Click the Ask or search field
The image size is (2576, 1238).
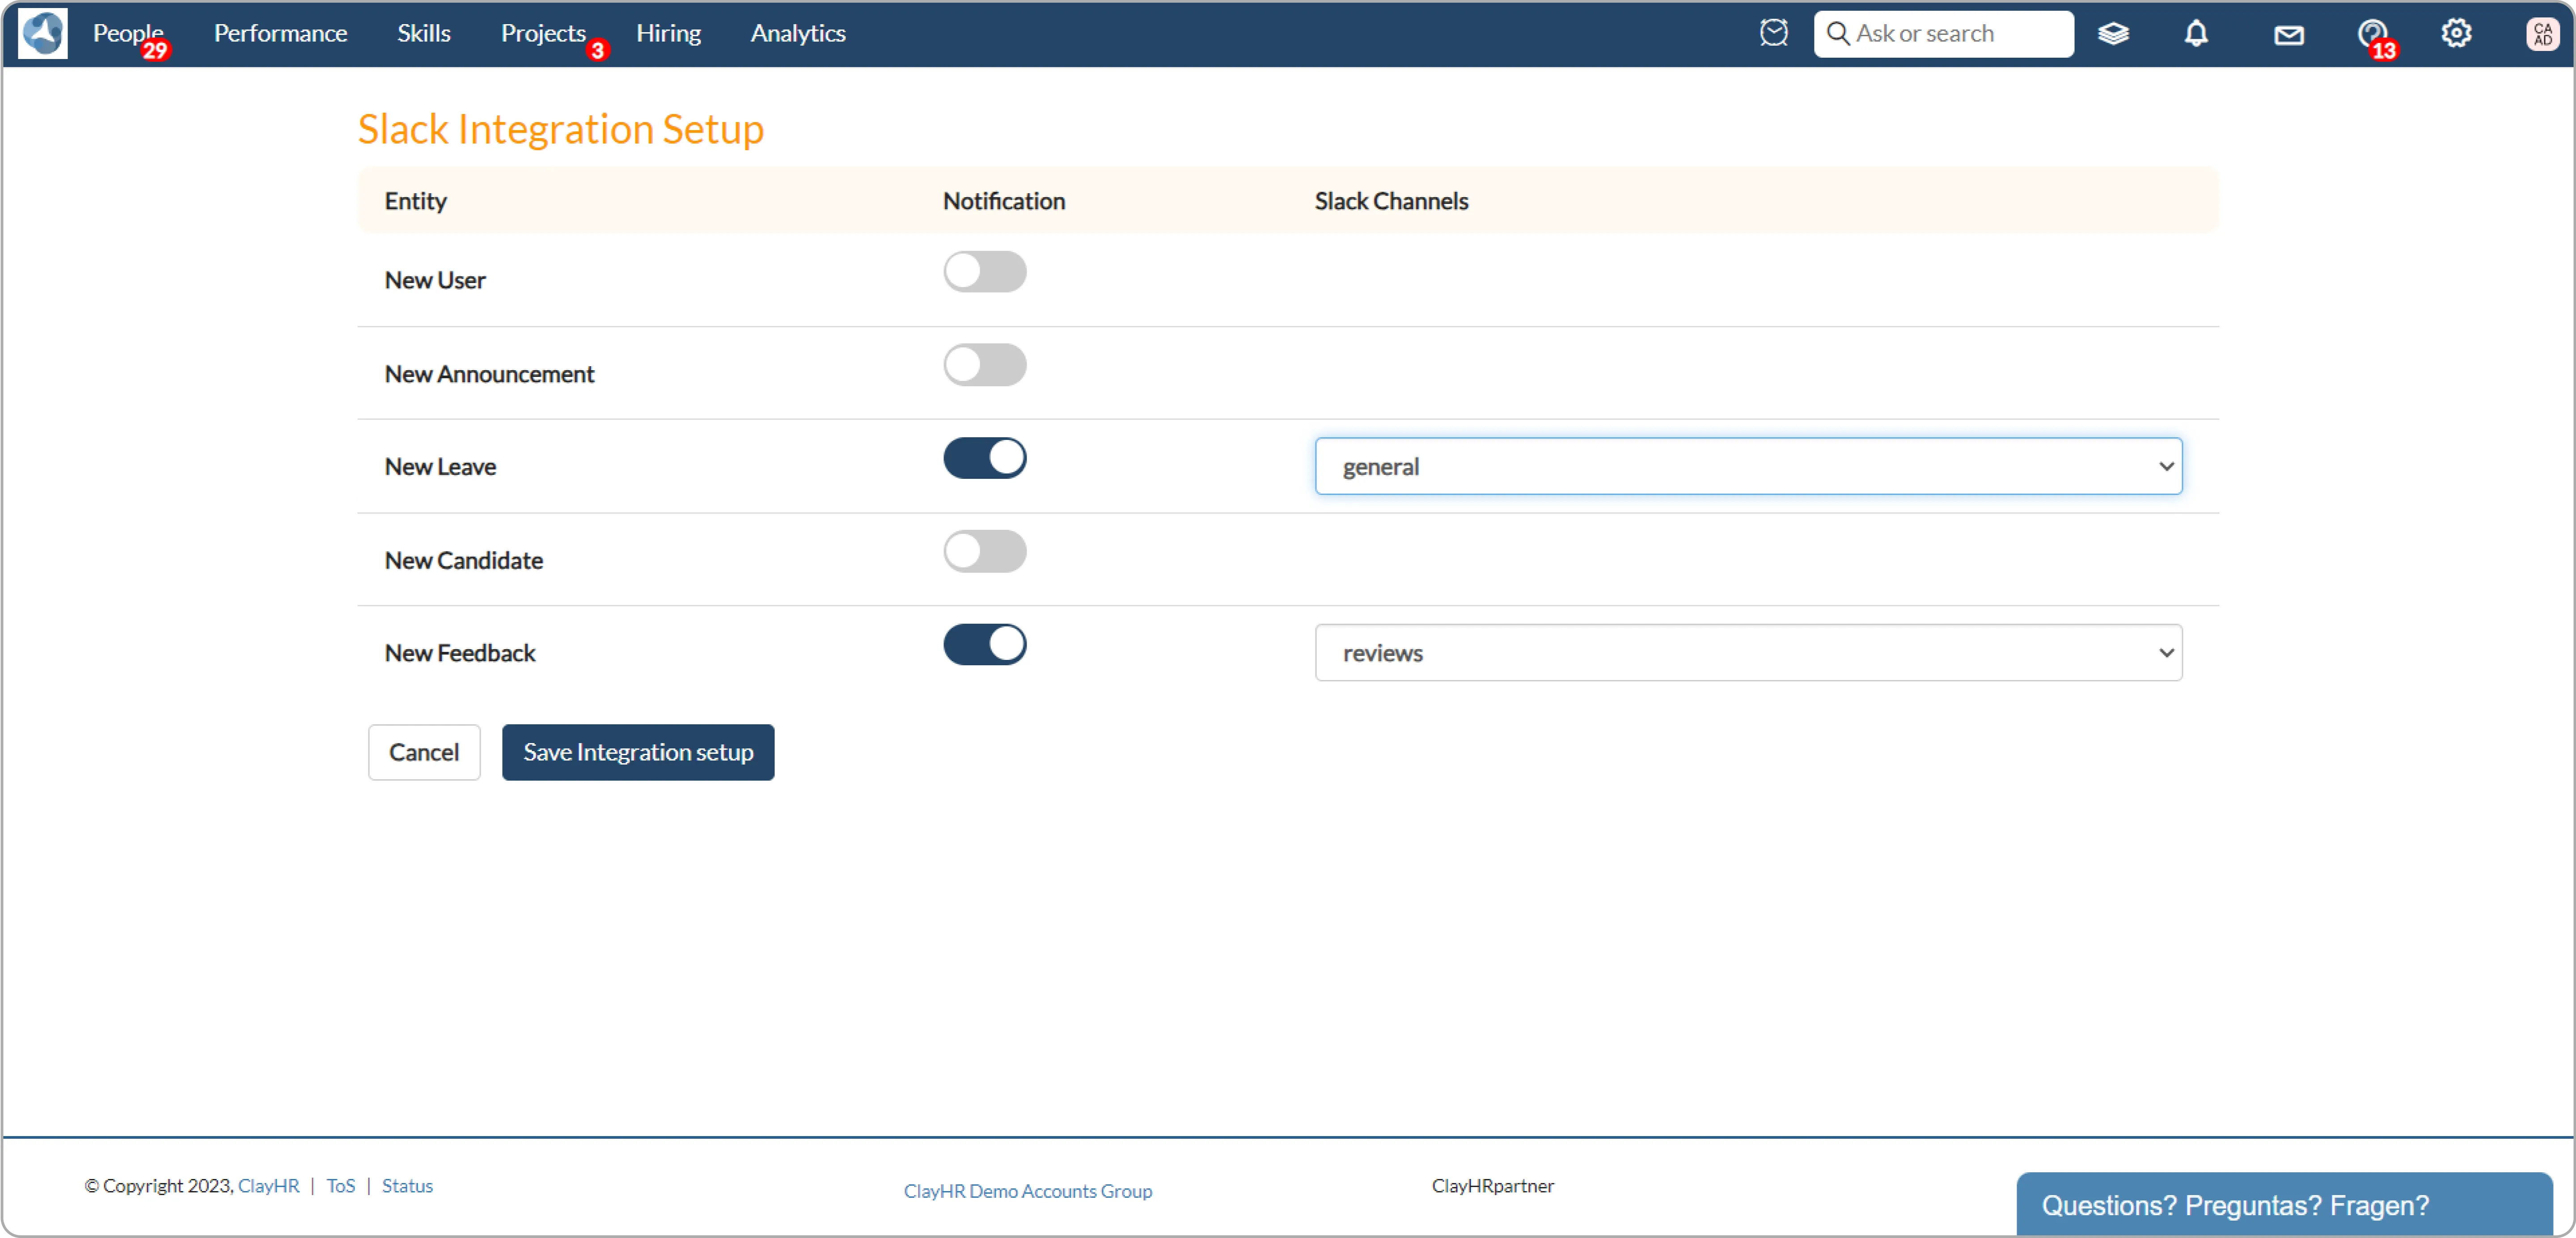click(1955, 34)
